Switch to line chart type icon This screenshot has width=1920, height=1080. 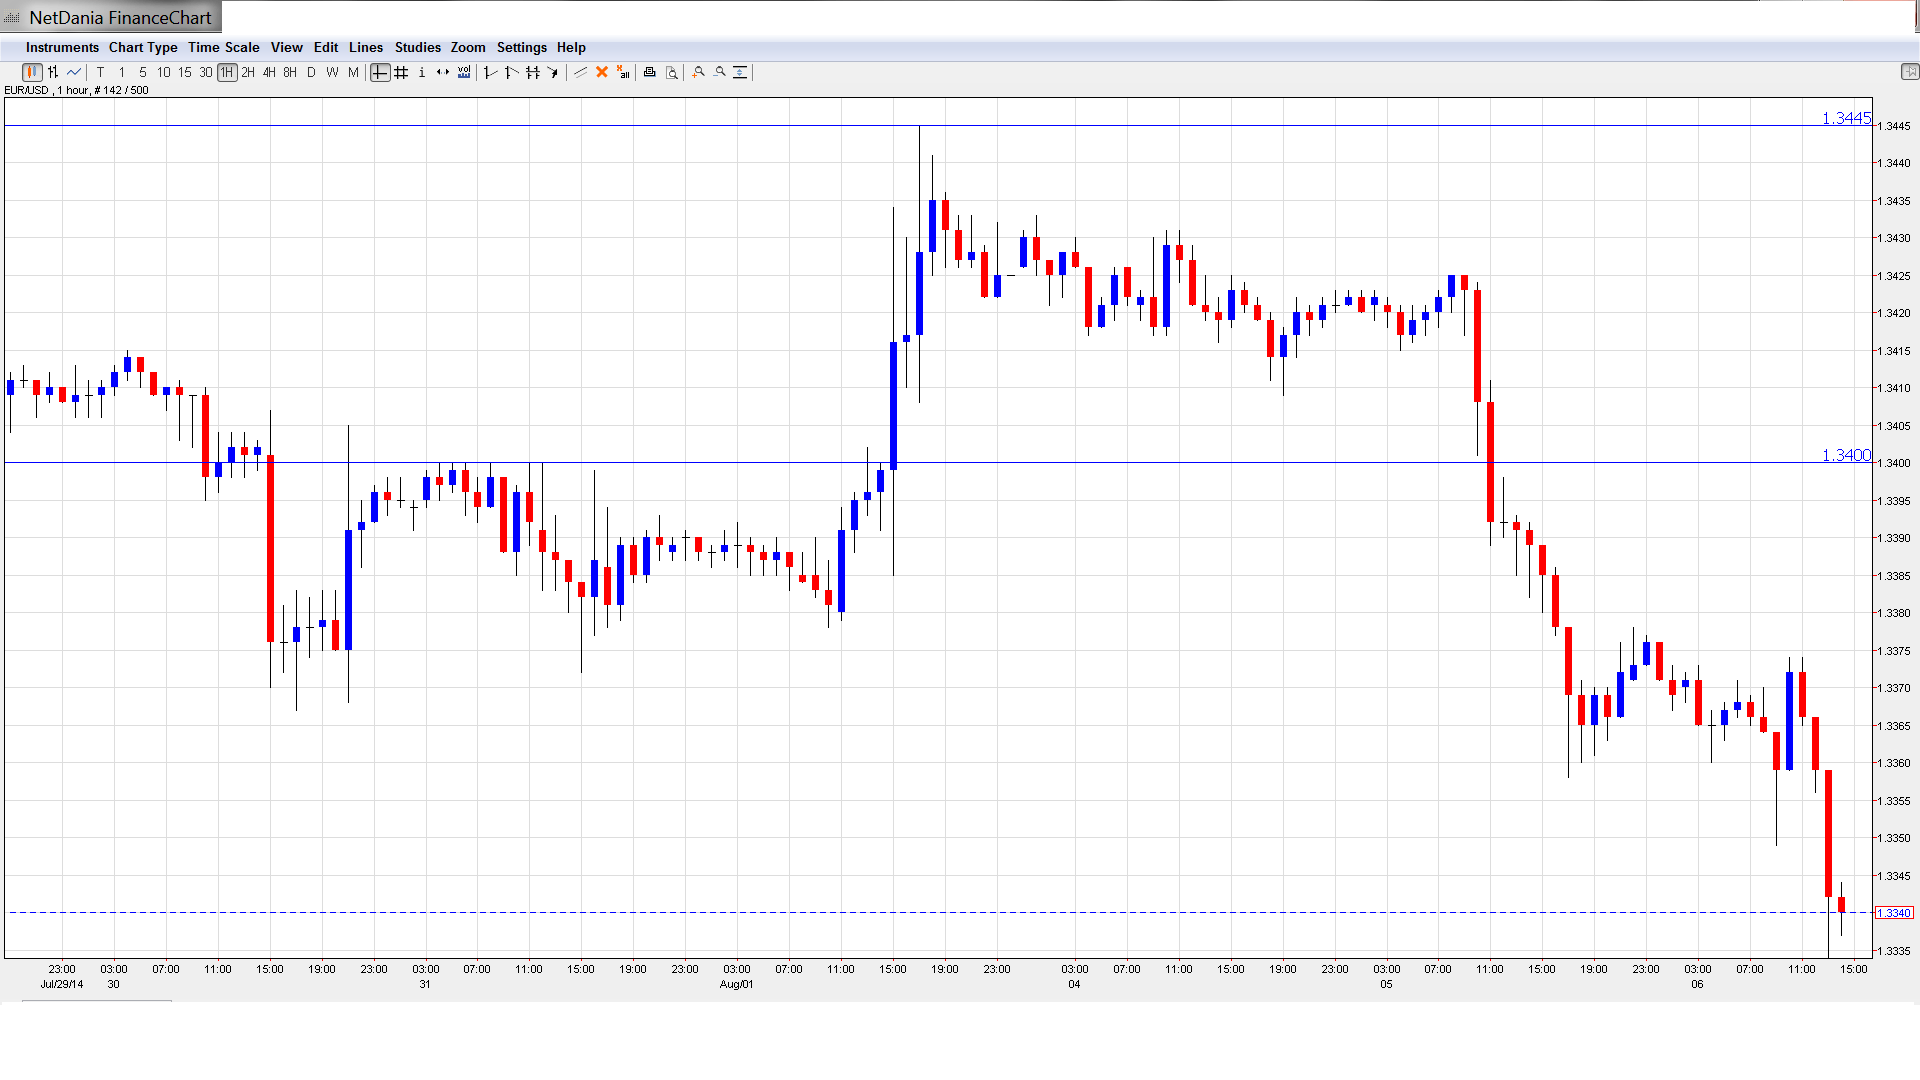(x=74, y=72)
